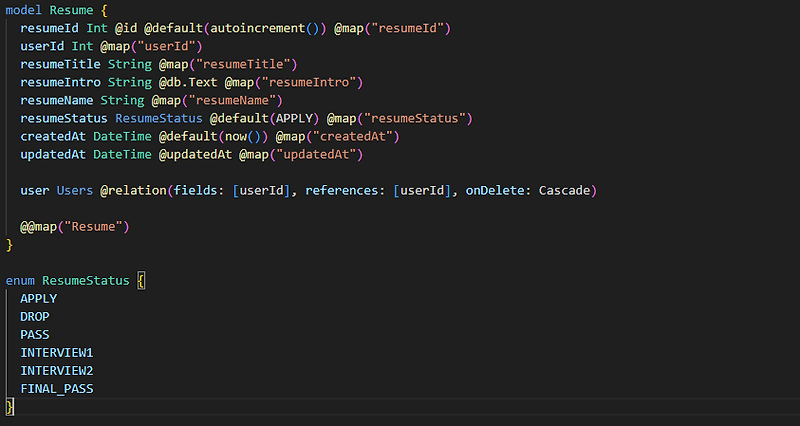800x426 pixels.
Task: Click the 'INTERVIEW2' enum value
Action: (57, 371)
